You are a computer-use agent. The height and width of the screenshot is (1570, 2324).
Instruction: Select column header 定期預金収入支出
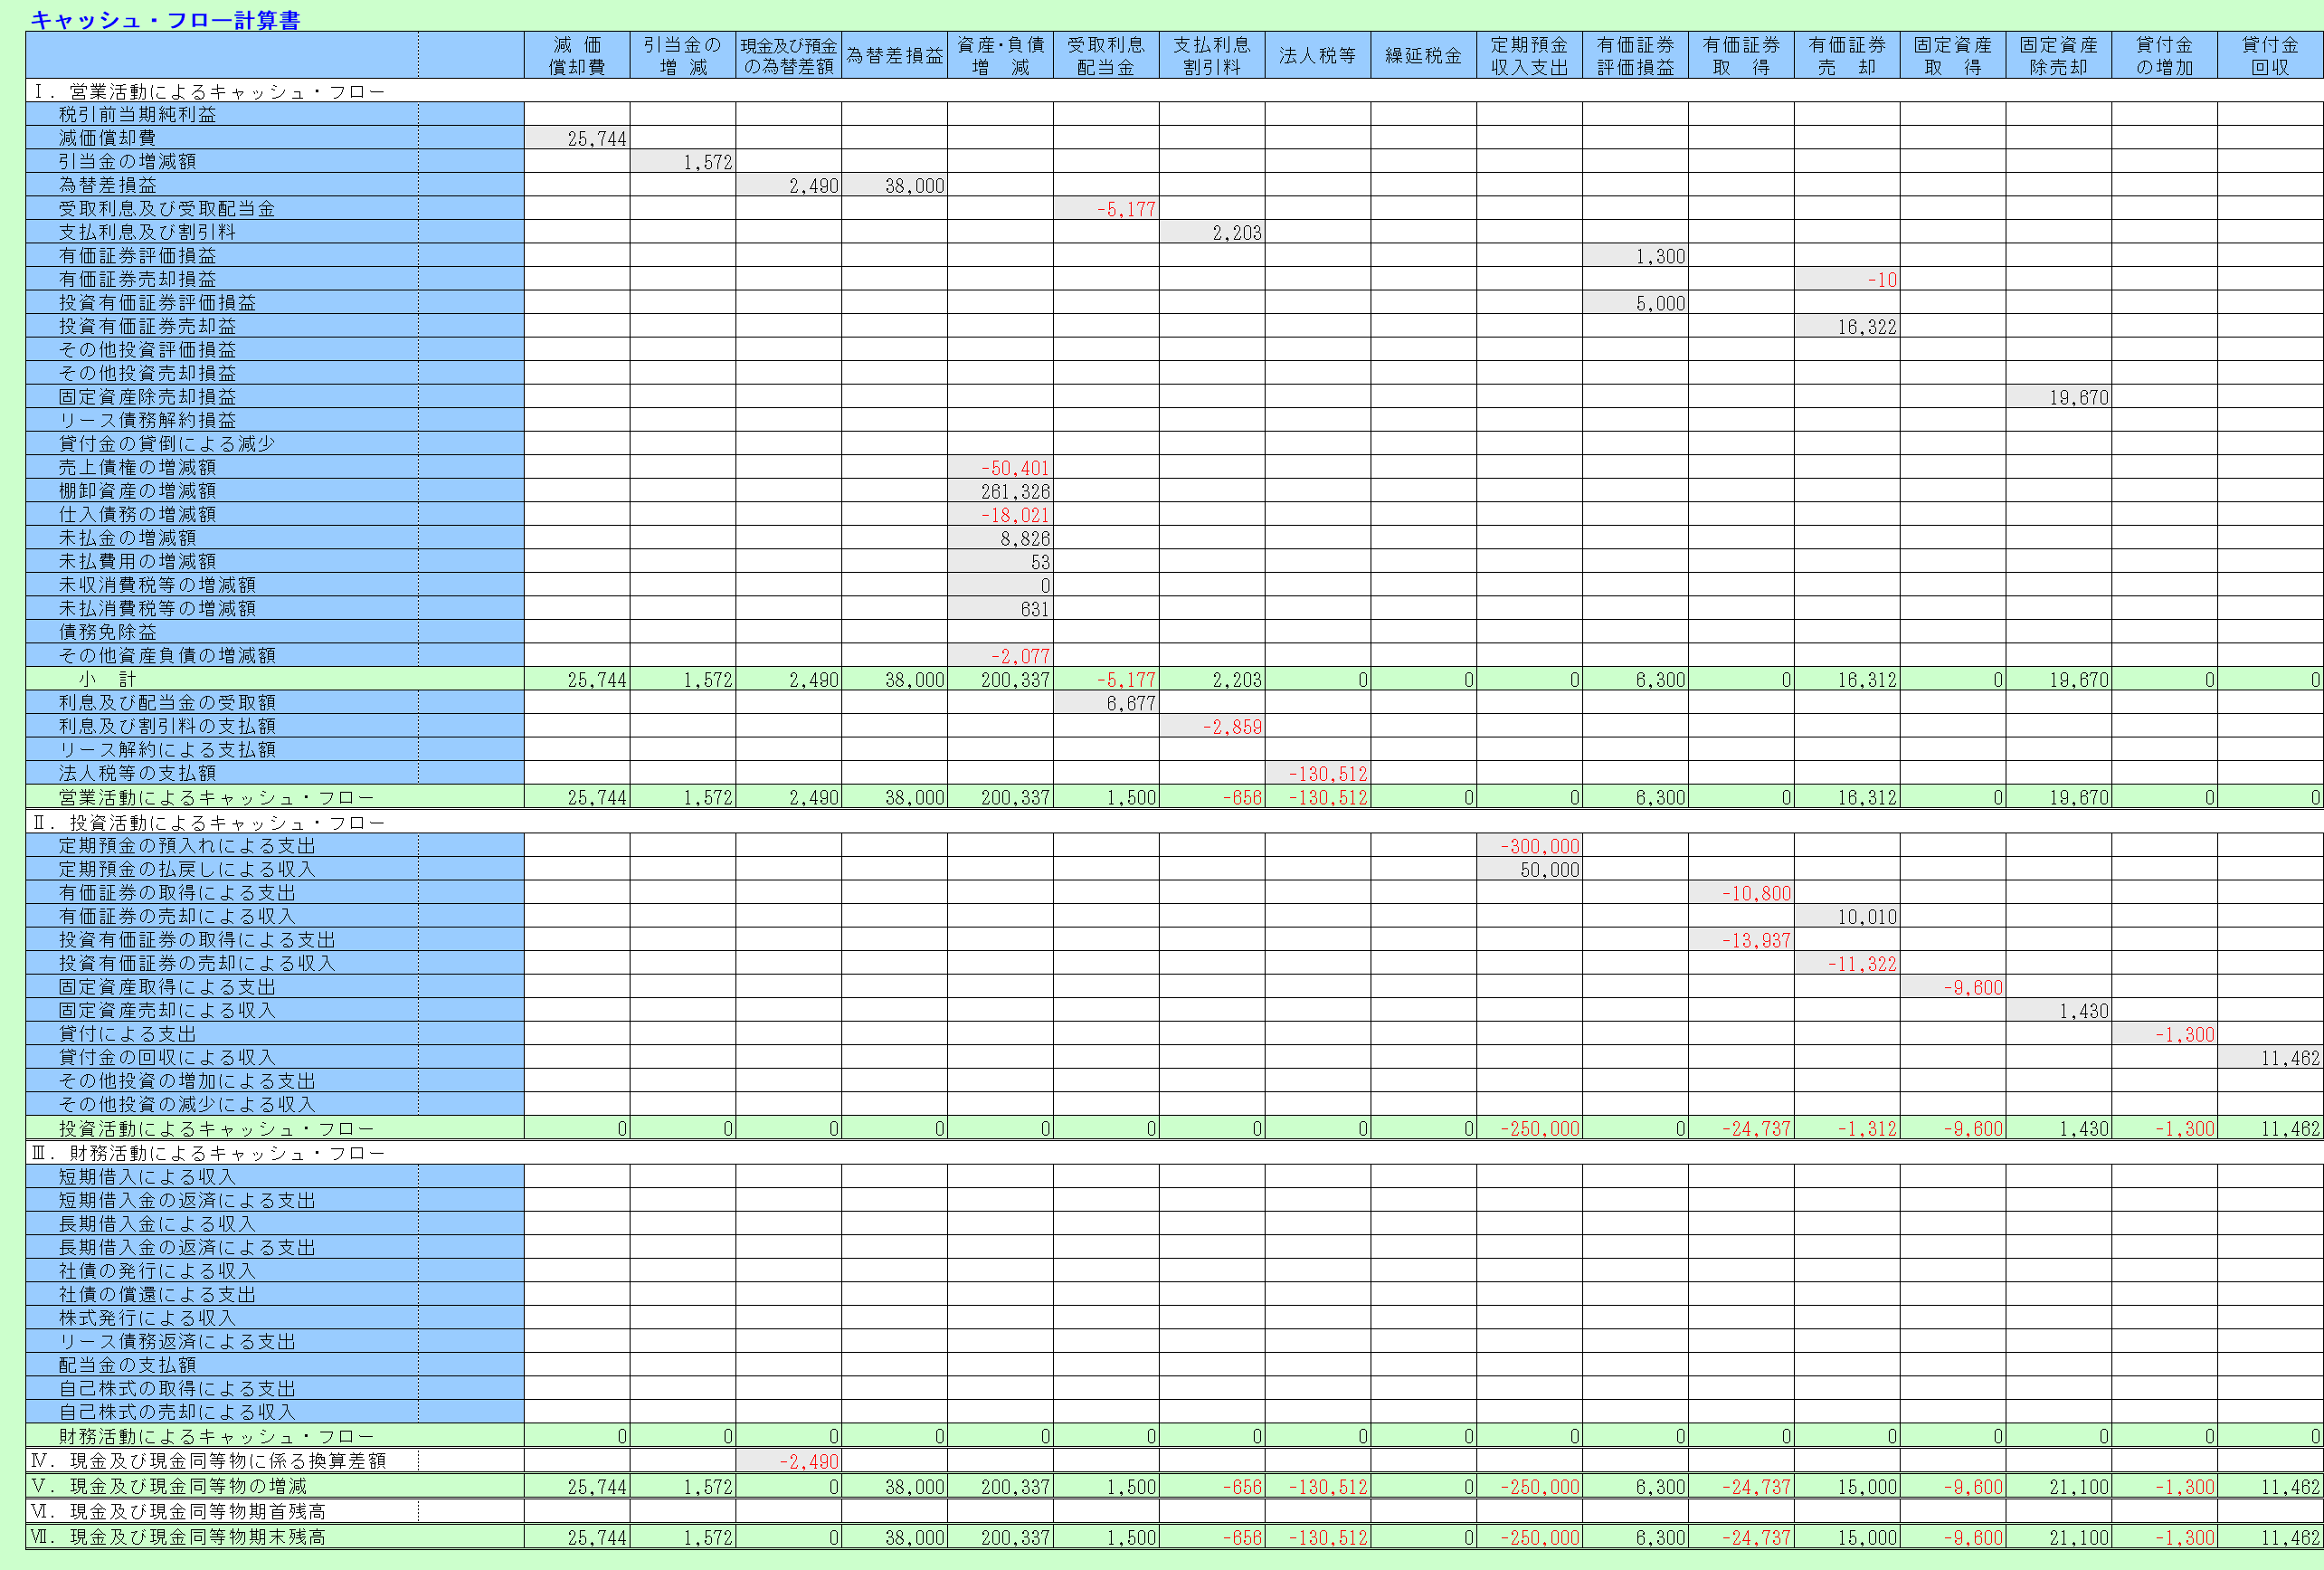tap(1530, 55)
